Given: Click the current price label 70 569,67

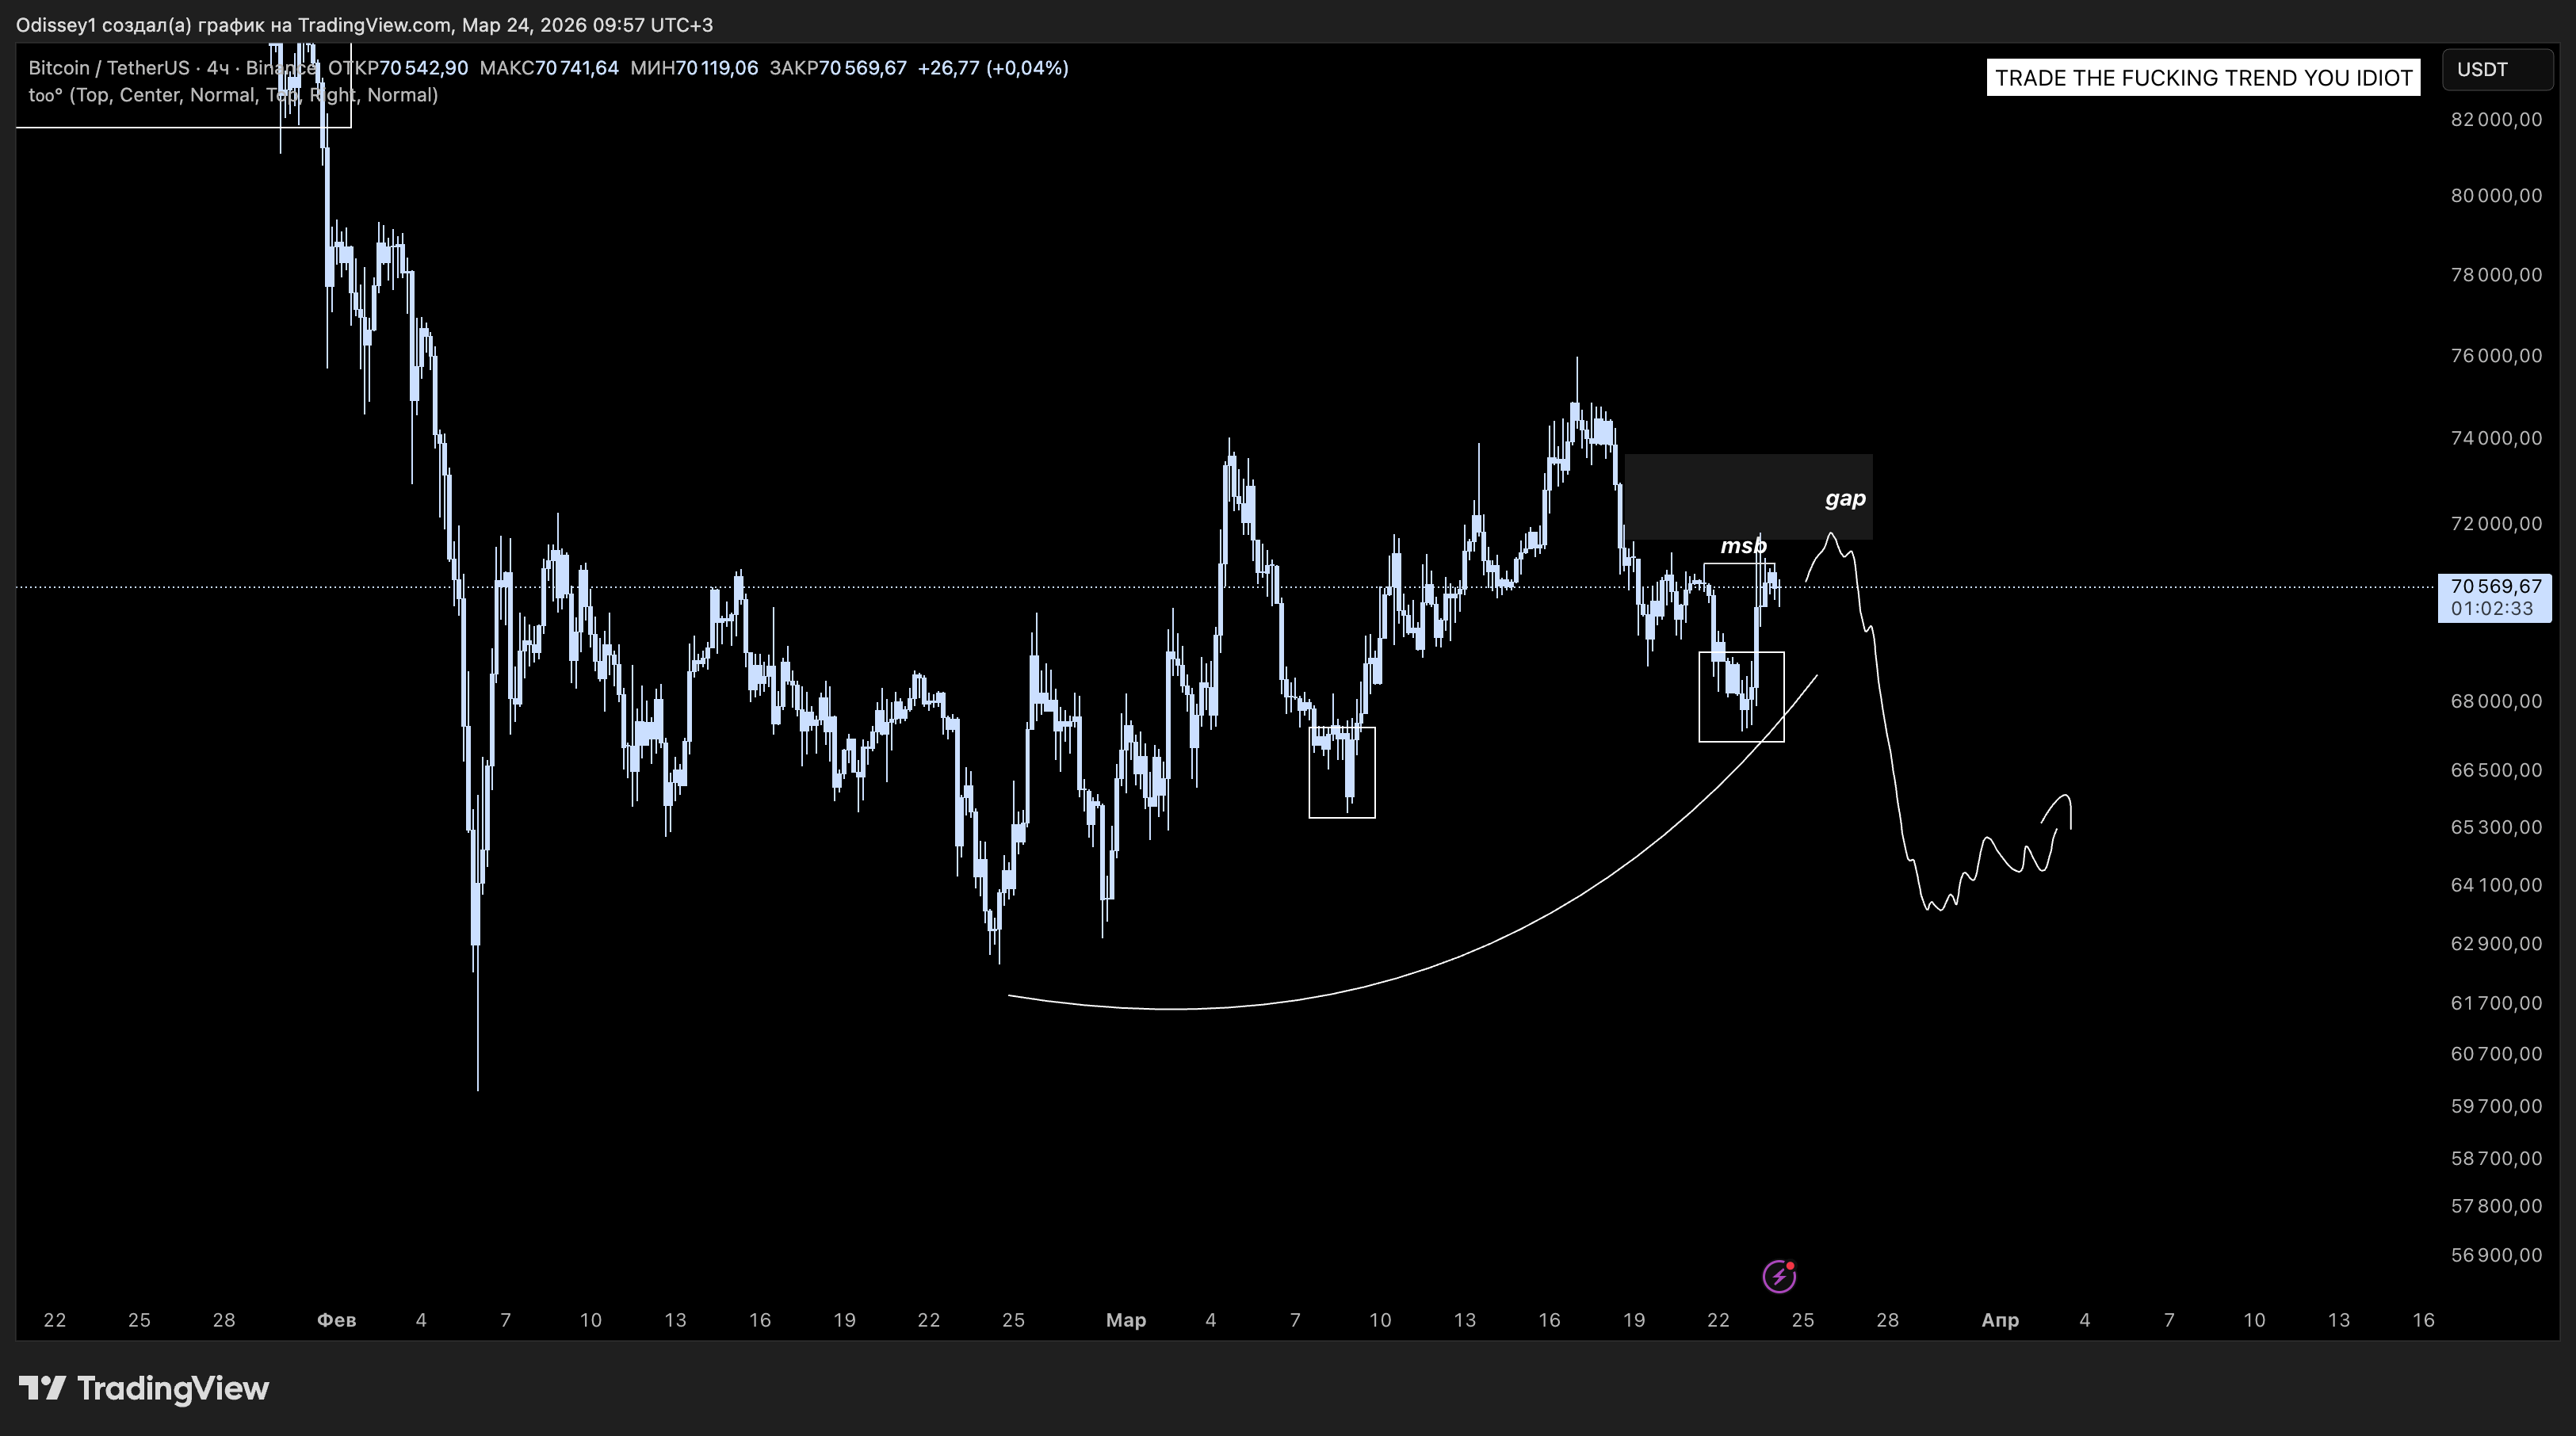Looking at the screenshot, I should coord(2495,587).
